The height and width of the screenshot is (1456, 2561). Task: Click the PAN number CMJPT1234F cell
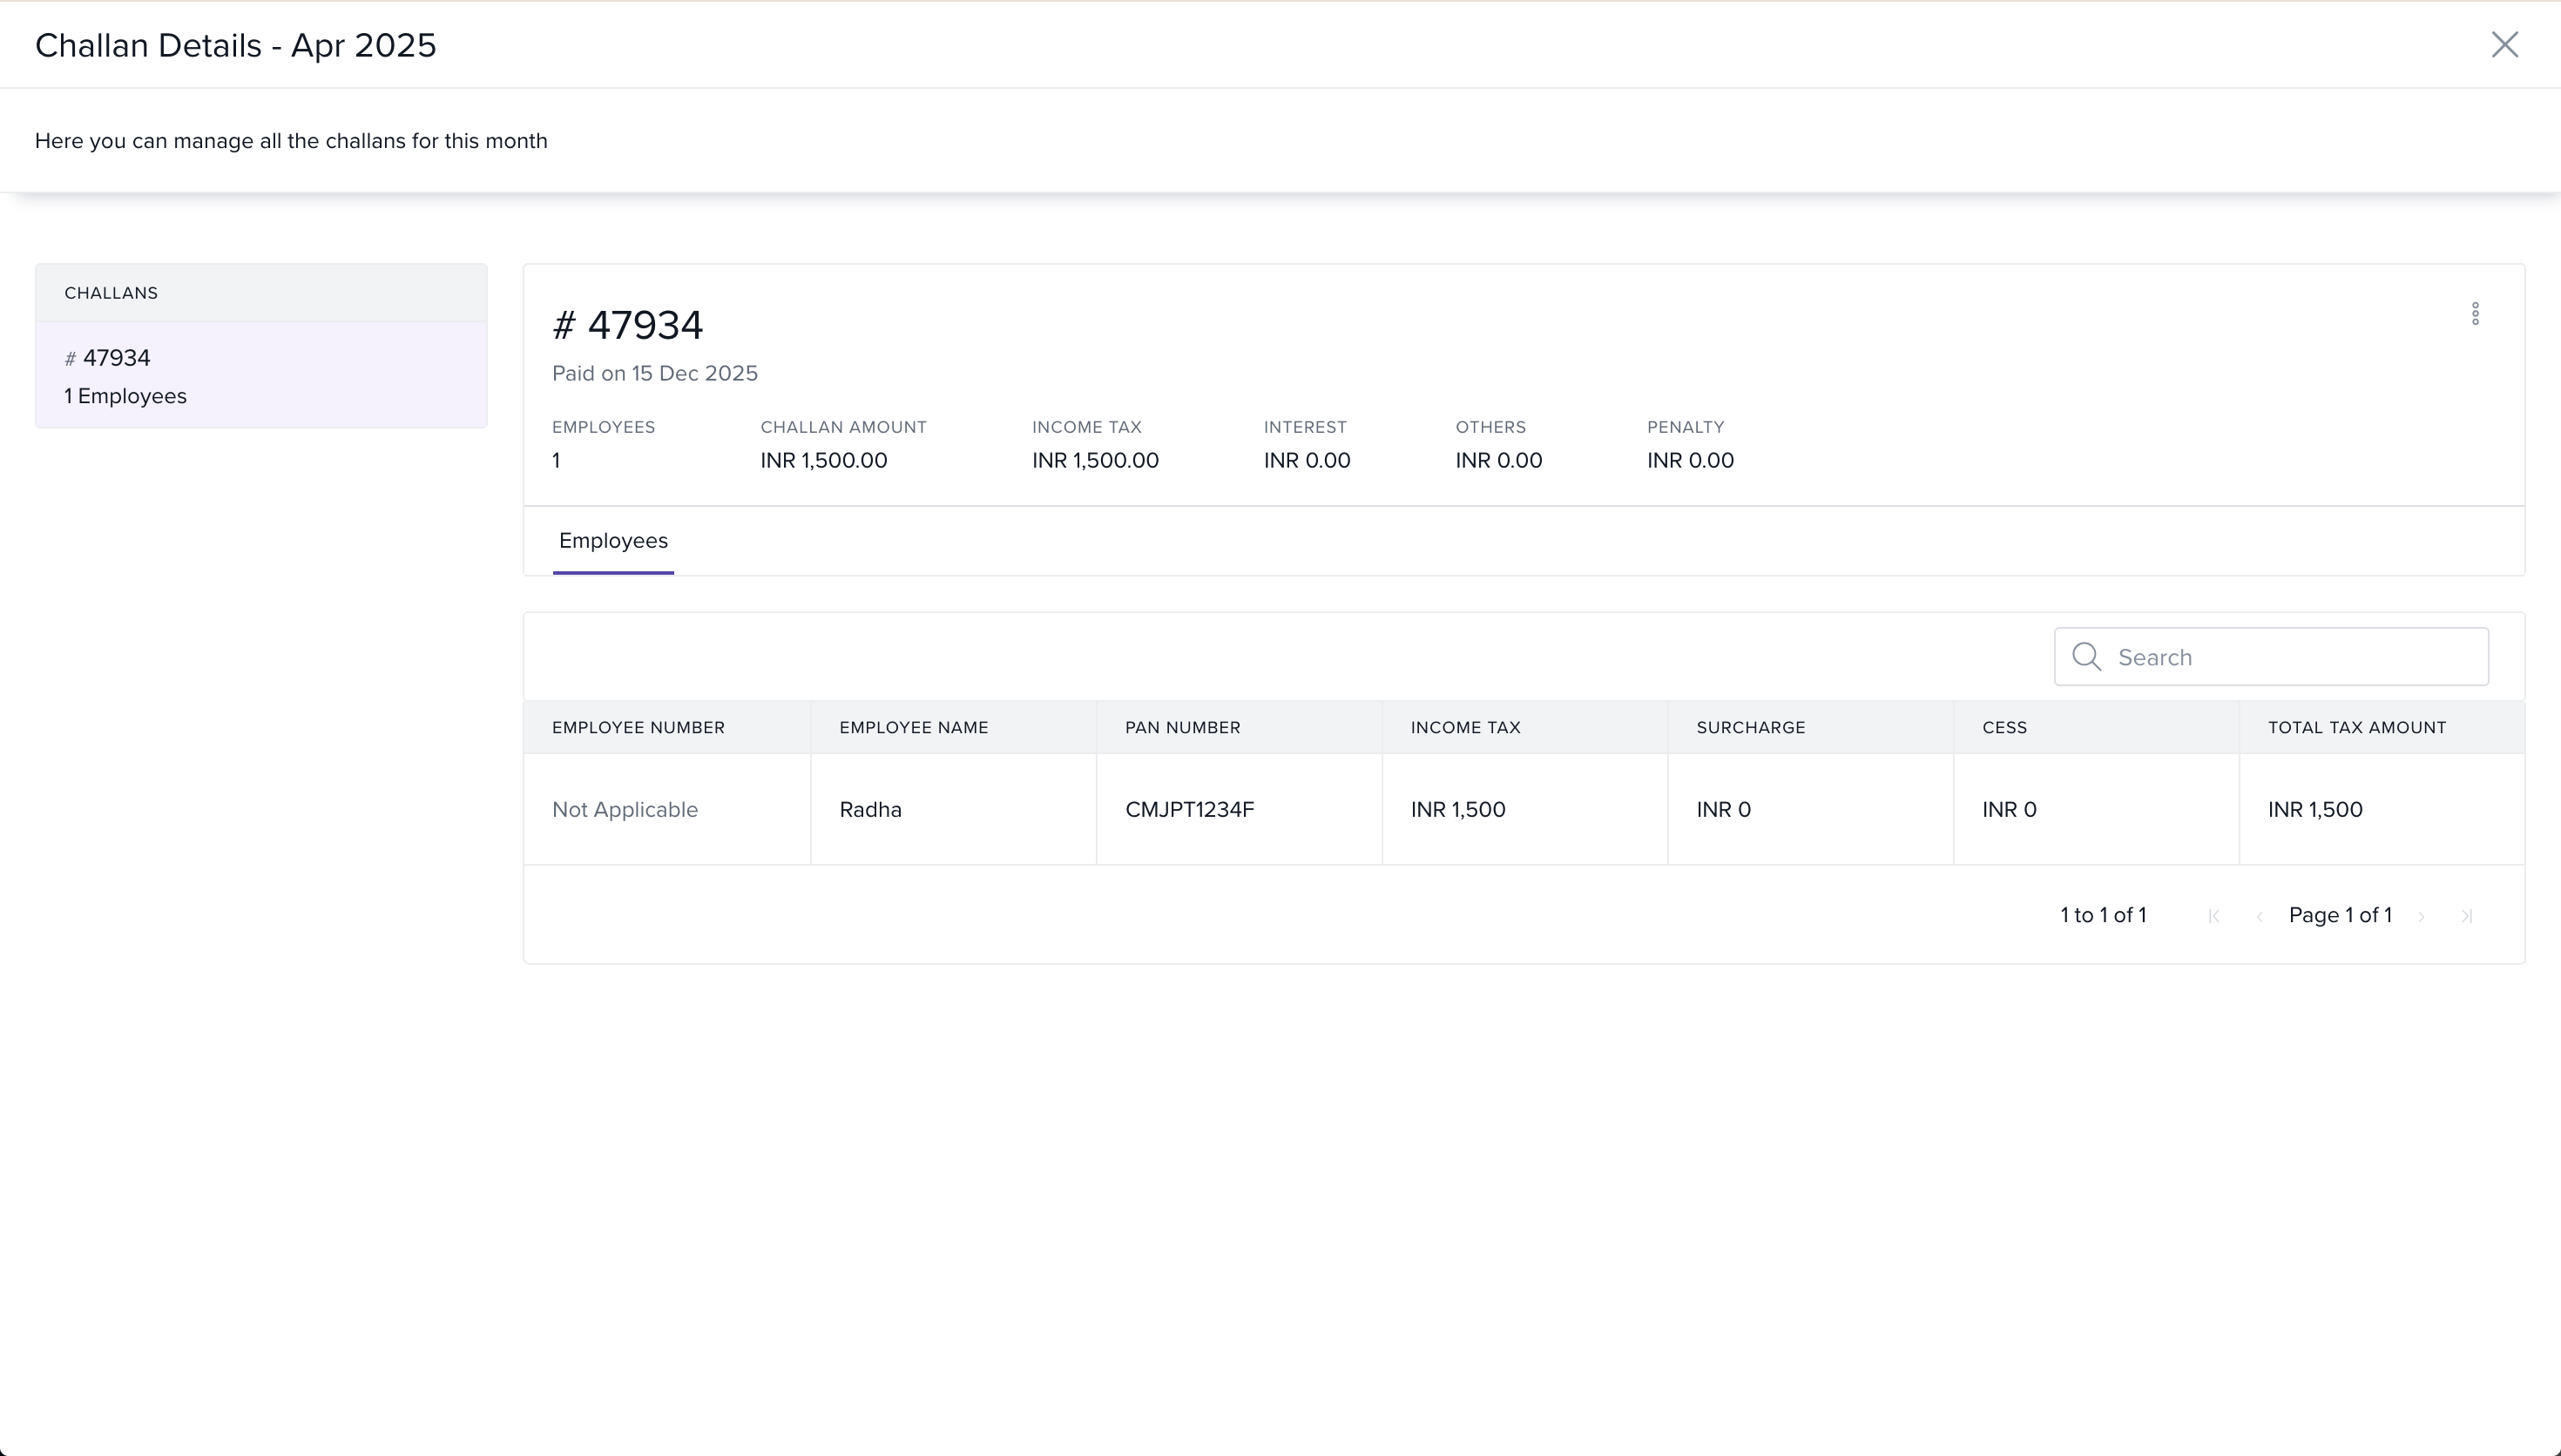coord(1189,809)
